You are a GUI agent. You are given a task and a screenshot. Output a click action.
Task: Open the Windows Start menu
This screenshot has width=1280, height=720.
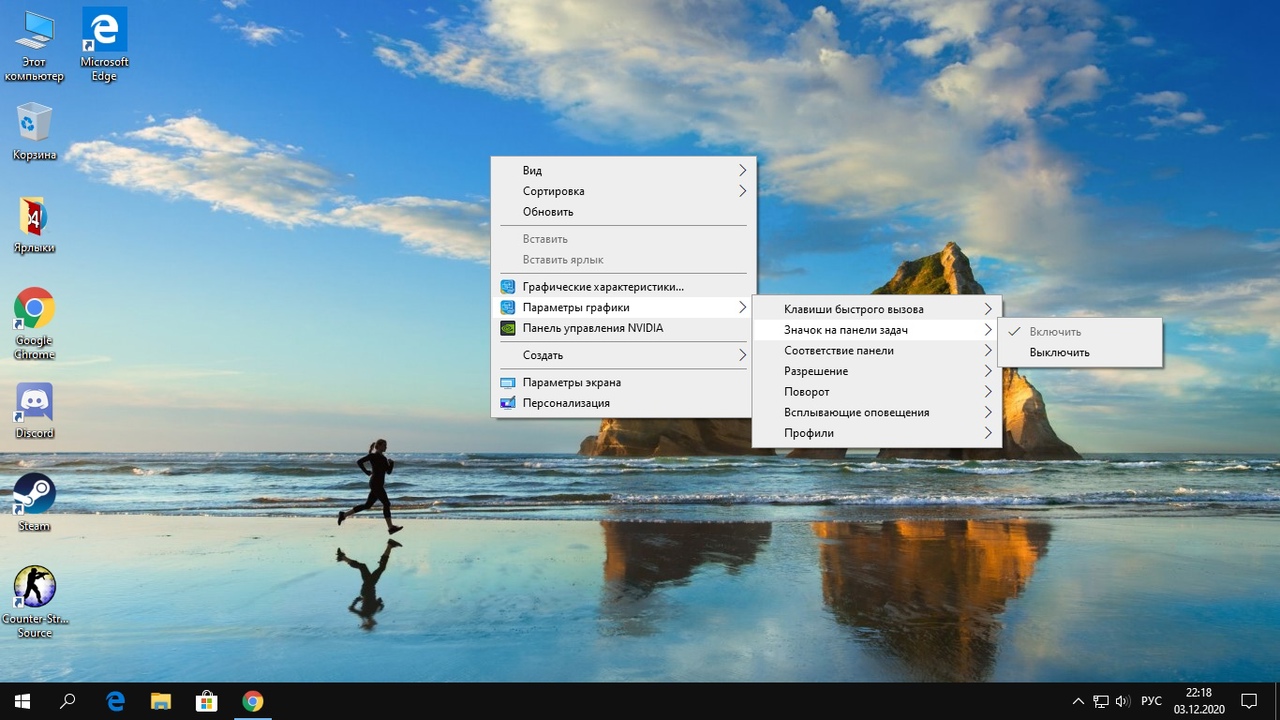(22, 701)
